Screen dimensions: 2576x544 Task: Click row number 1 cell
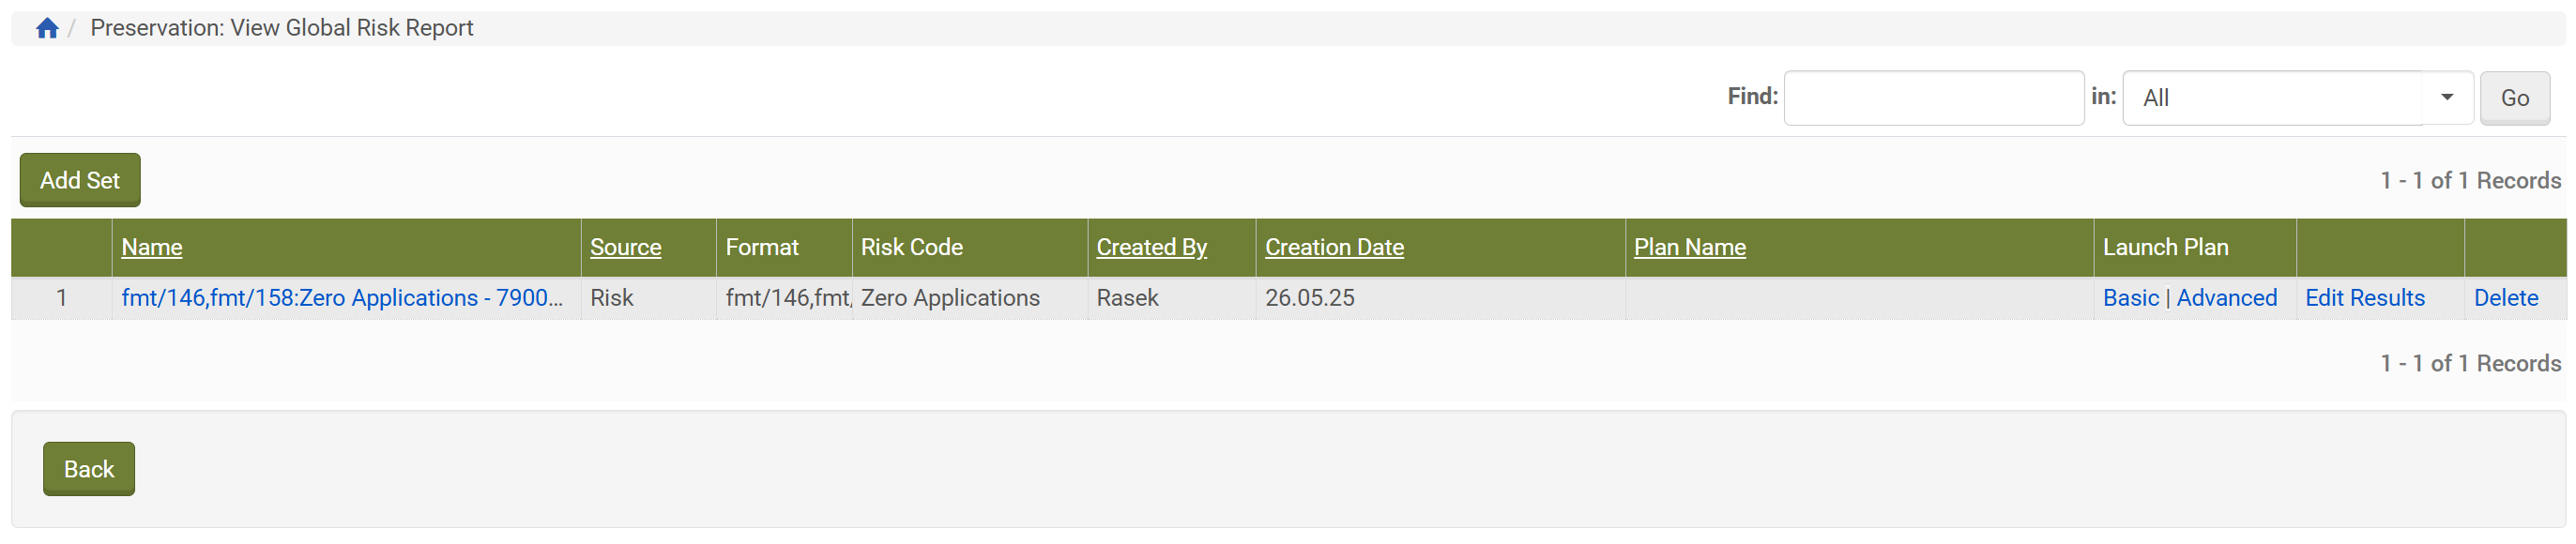62,298
